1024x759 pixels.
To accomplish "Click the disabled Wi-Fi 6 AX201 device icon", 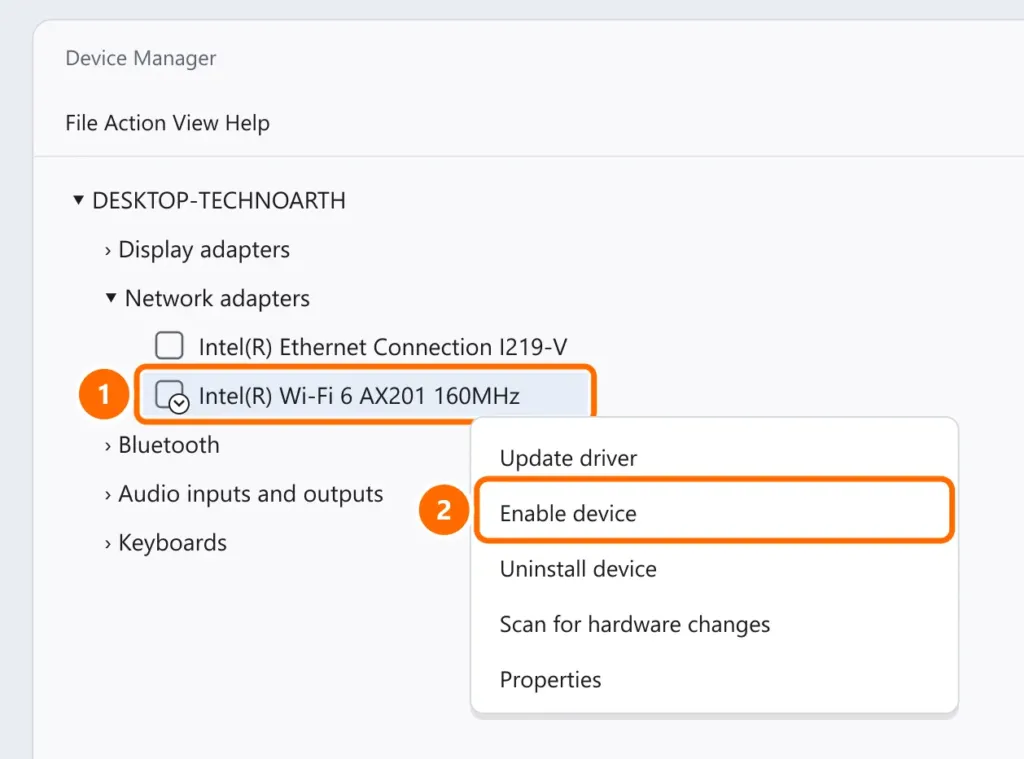I will 172,396.
